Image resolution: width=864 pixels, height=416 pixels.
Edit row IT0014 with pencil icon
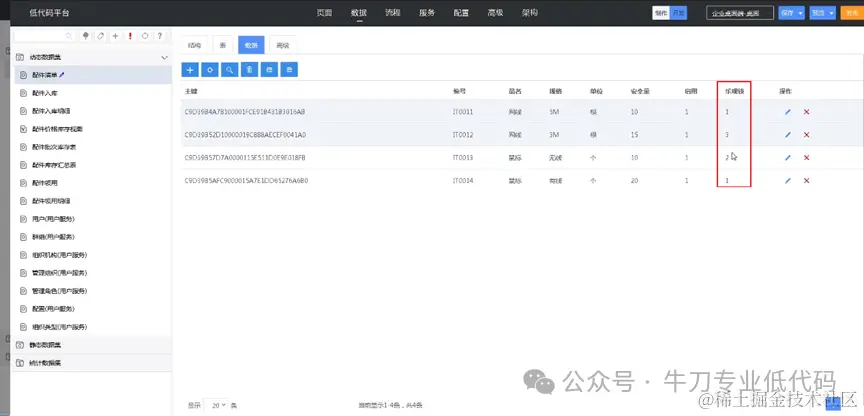tap(787, 180)
